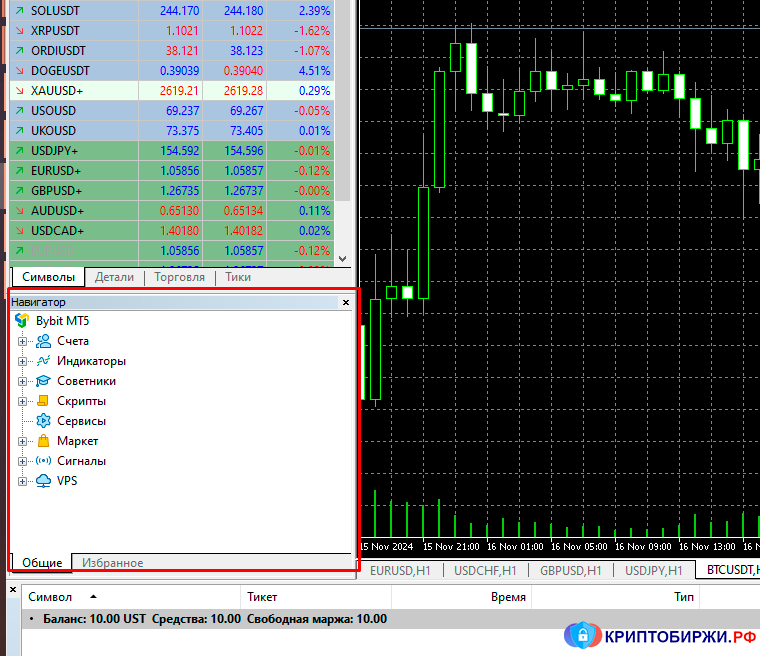Click DOGEUSDT daily change 4.51%
The width and height of the screenshot is (760, 656).
click(x=314, y=71)
